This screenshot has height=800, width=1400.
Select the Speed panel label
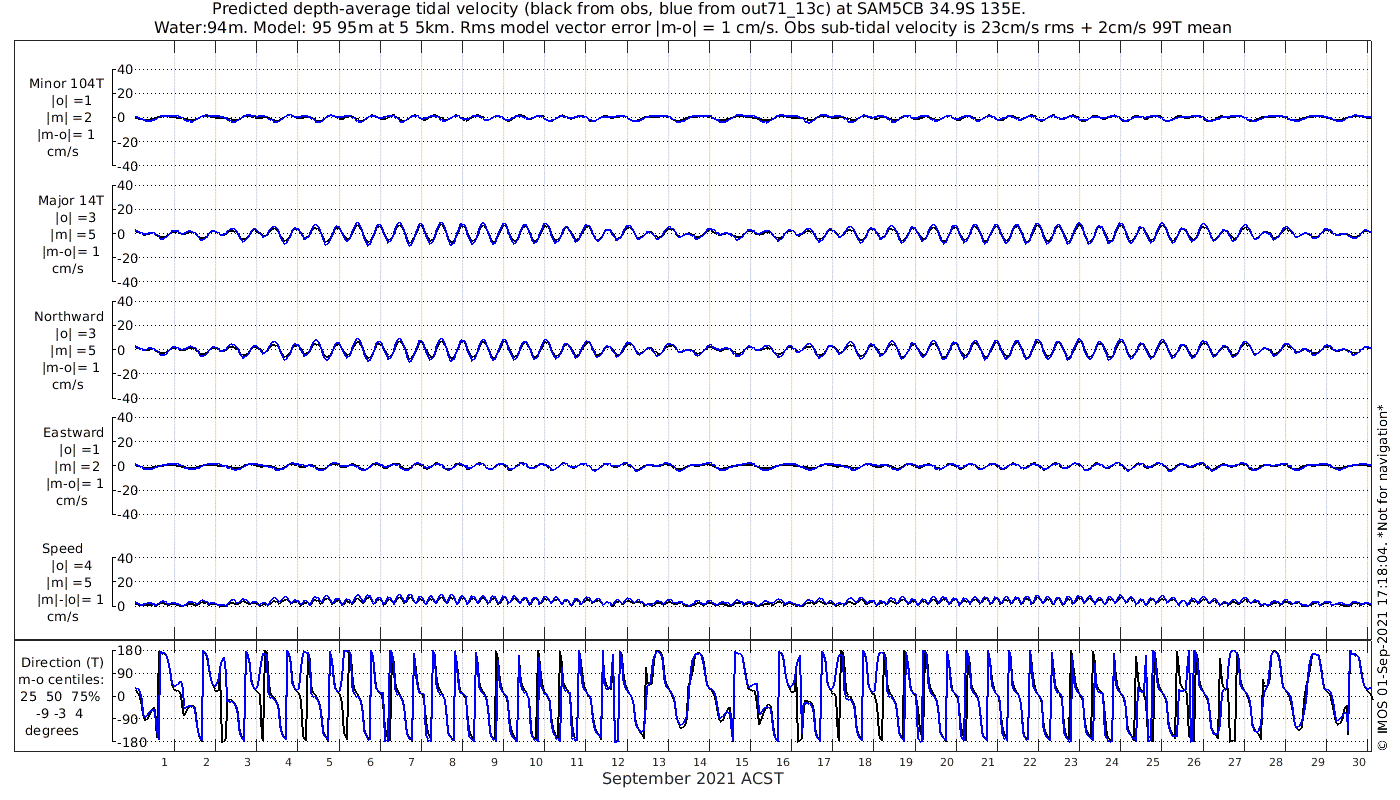(62, 548)
